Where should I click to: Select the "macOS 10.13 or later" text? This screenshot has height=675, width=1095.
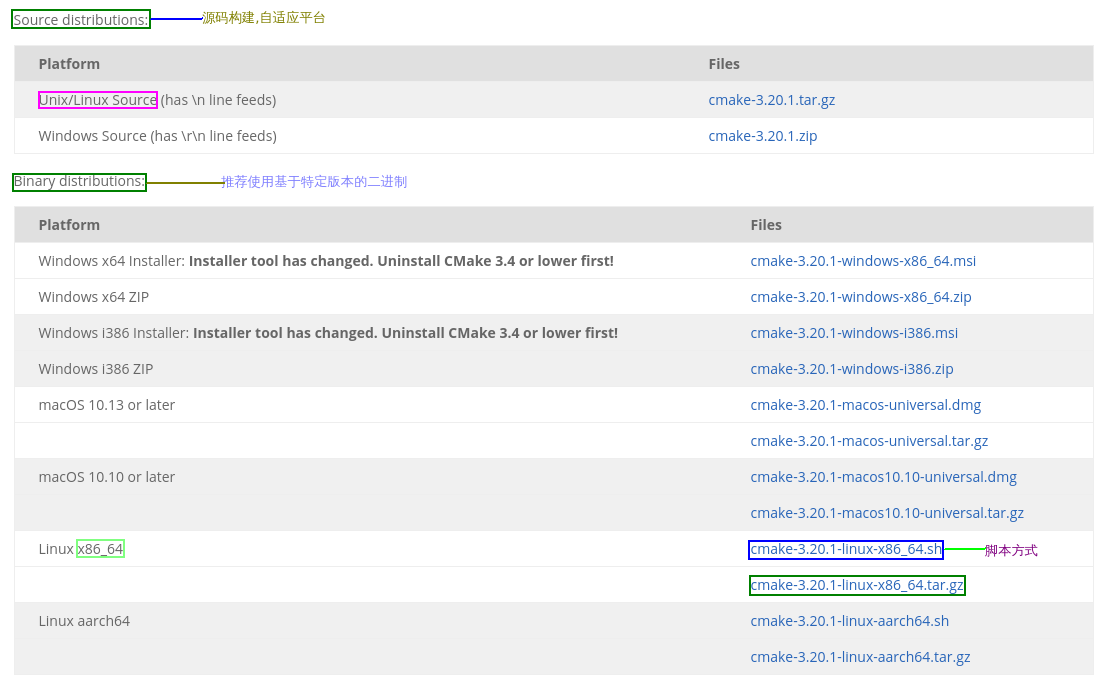[x=106, y=406]
